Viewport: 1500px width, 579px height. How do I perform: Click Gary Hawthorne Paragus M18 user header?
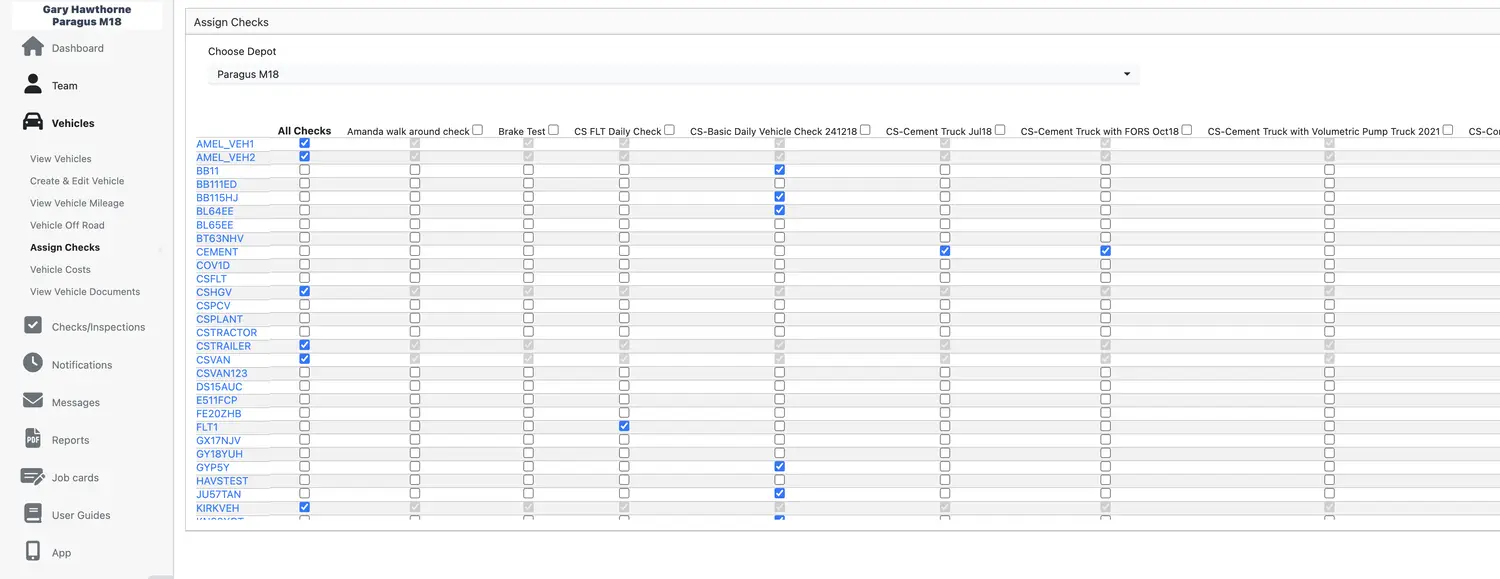(87, 15)
